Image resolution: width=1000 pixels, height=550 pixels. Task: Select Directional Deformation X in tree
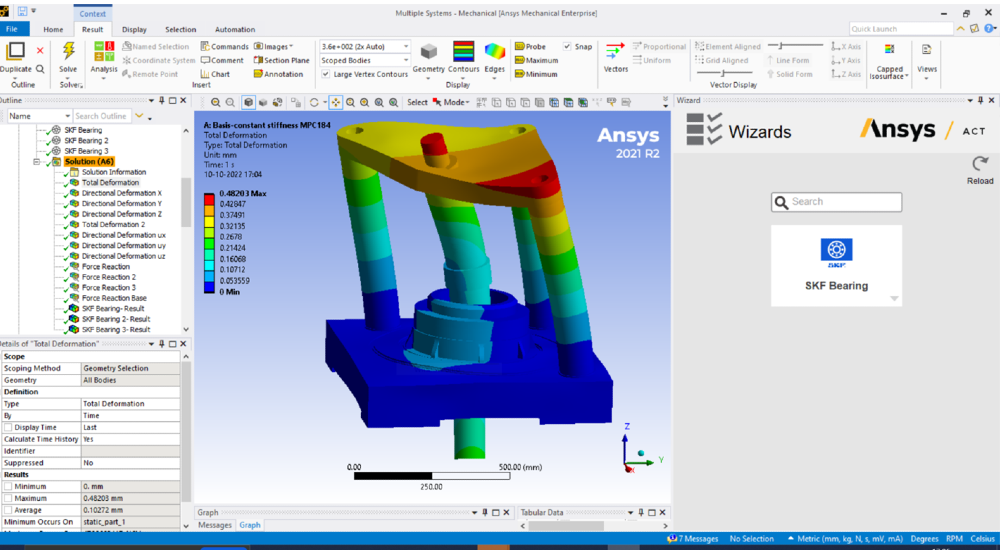121,193
